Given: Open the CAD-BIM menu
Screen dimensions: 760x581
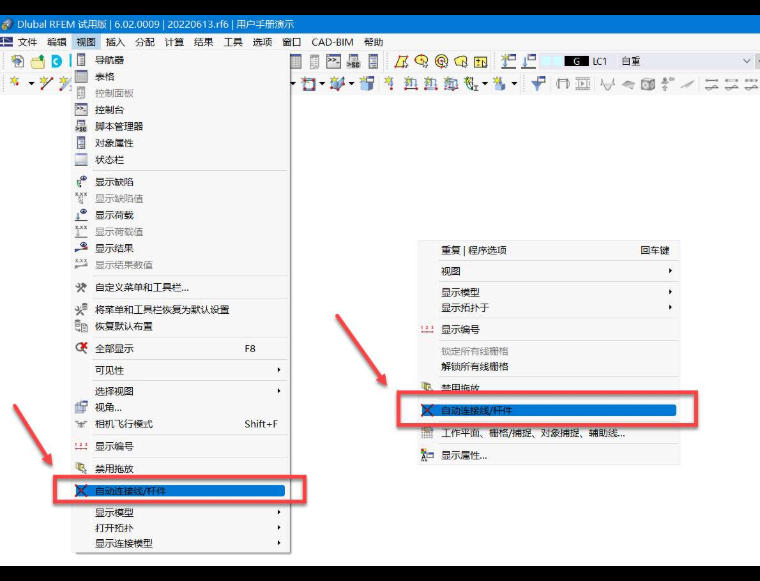Looking at the screenshot, I should (332, 42).
